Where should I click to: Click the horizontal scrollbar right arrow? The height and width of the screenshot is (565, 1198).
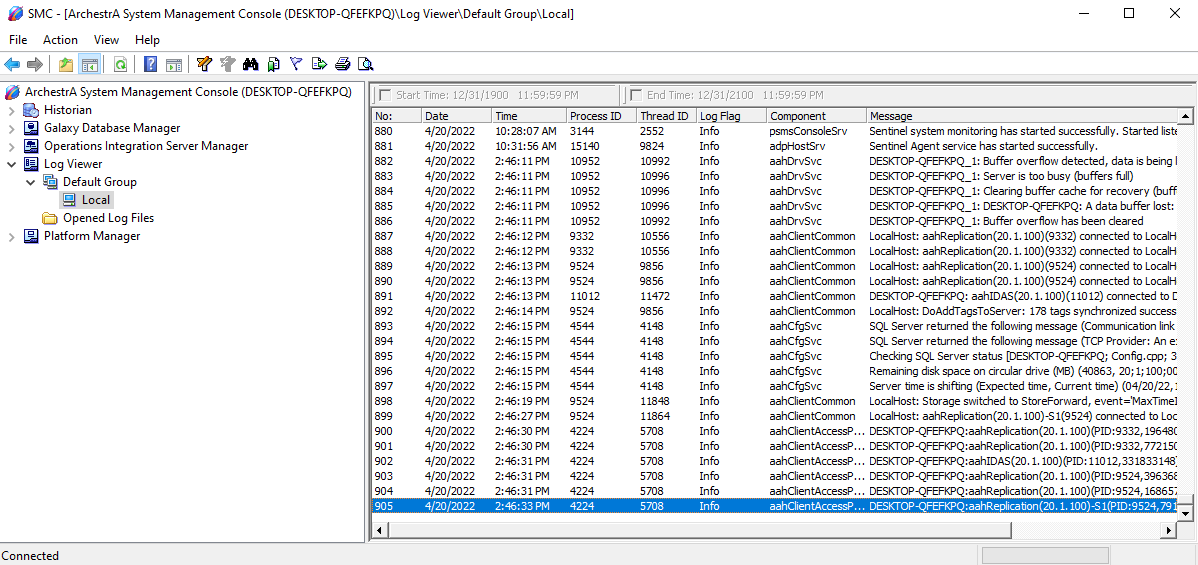[1167, 530]
